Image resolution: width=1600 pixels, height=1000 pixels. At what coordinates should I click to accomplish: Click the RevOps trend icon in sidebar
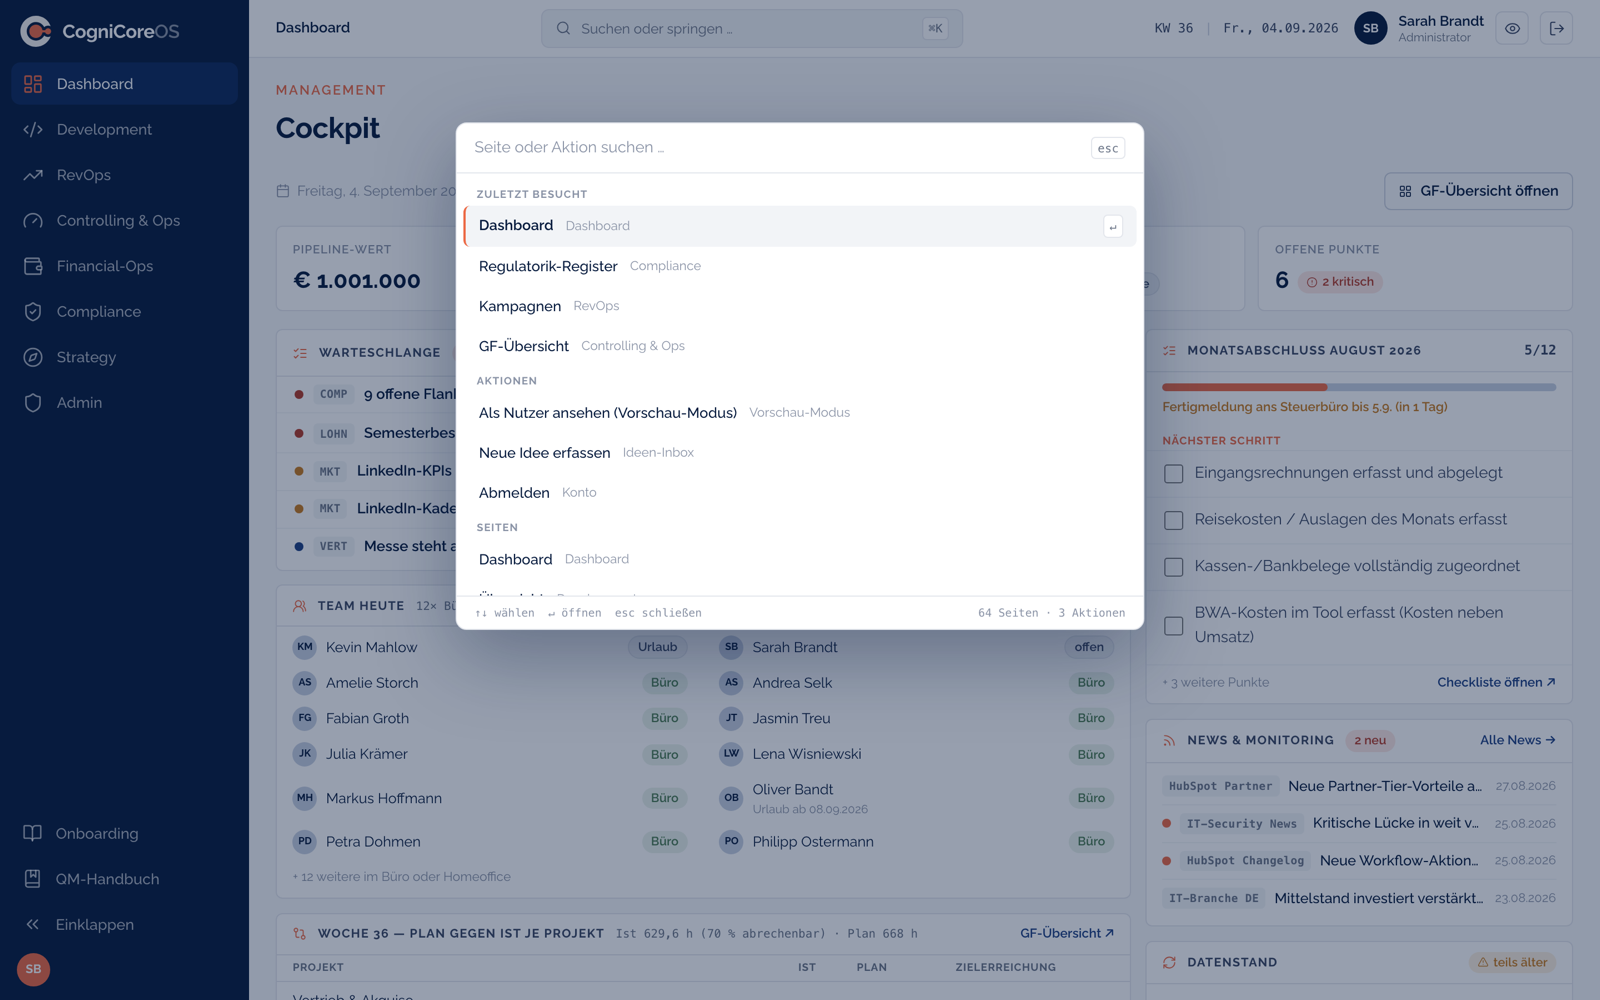[x=33, y=175]
